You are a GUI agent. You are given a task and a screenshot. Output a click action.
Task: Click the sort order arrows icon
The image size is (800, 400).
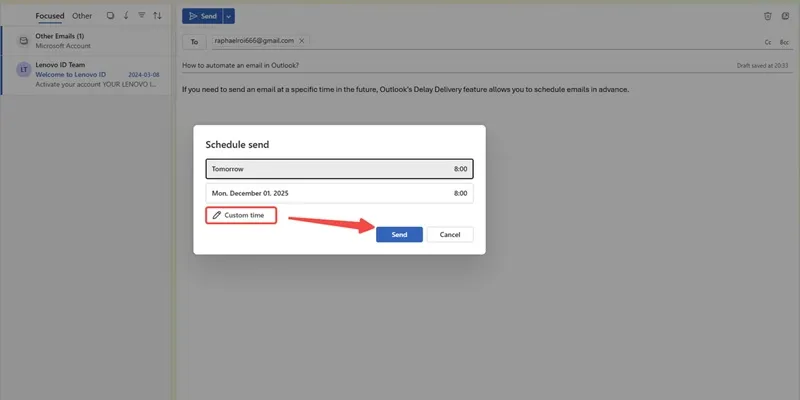pyautogui.click(x=158, y=16)
